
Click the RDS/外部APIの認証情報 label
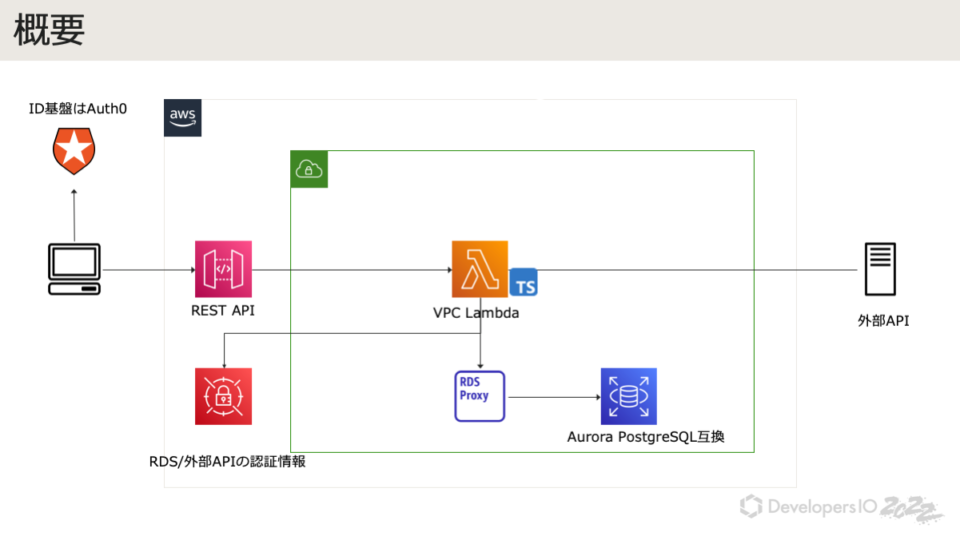pos(226,462)
